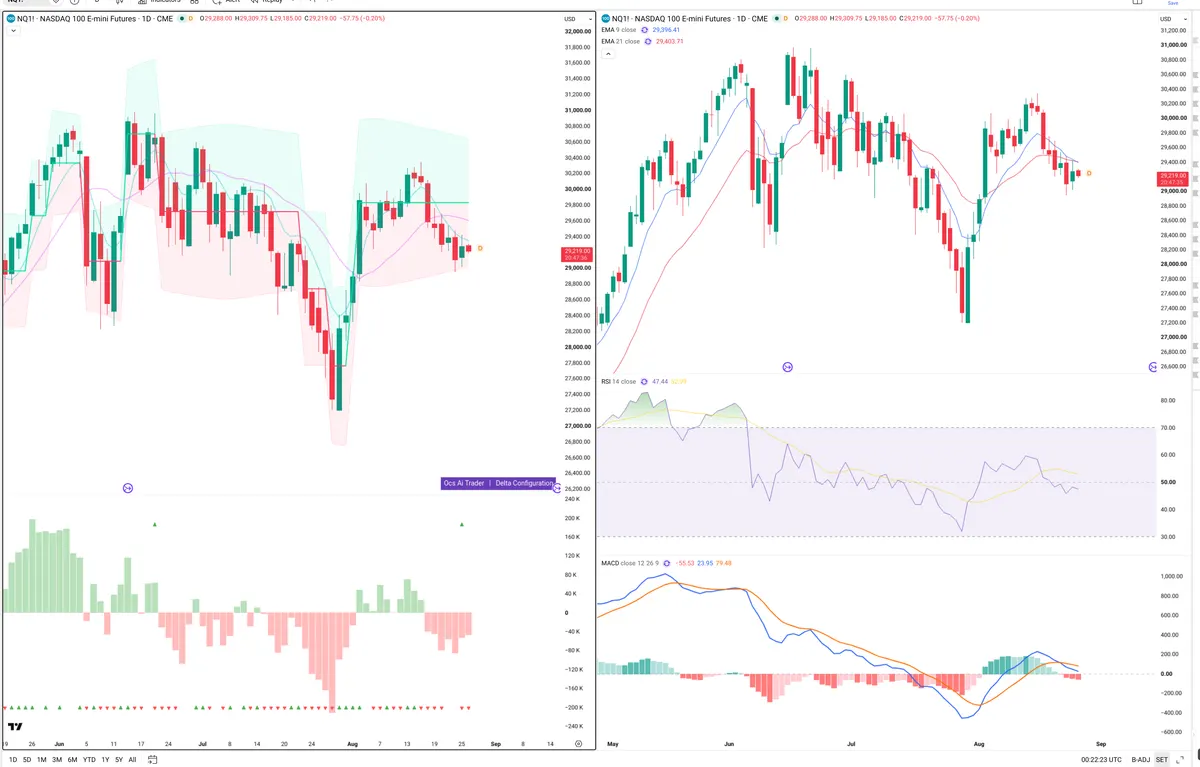
Task: Select the 1D time range
Action: [x=12, y=759]
